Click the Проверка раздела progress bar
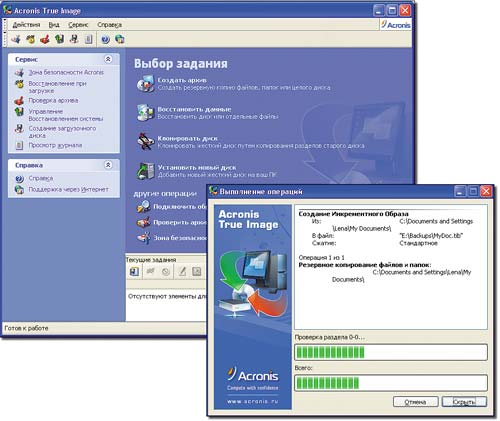 point(391,352)
